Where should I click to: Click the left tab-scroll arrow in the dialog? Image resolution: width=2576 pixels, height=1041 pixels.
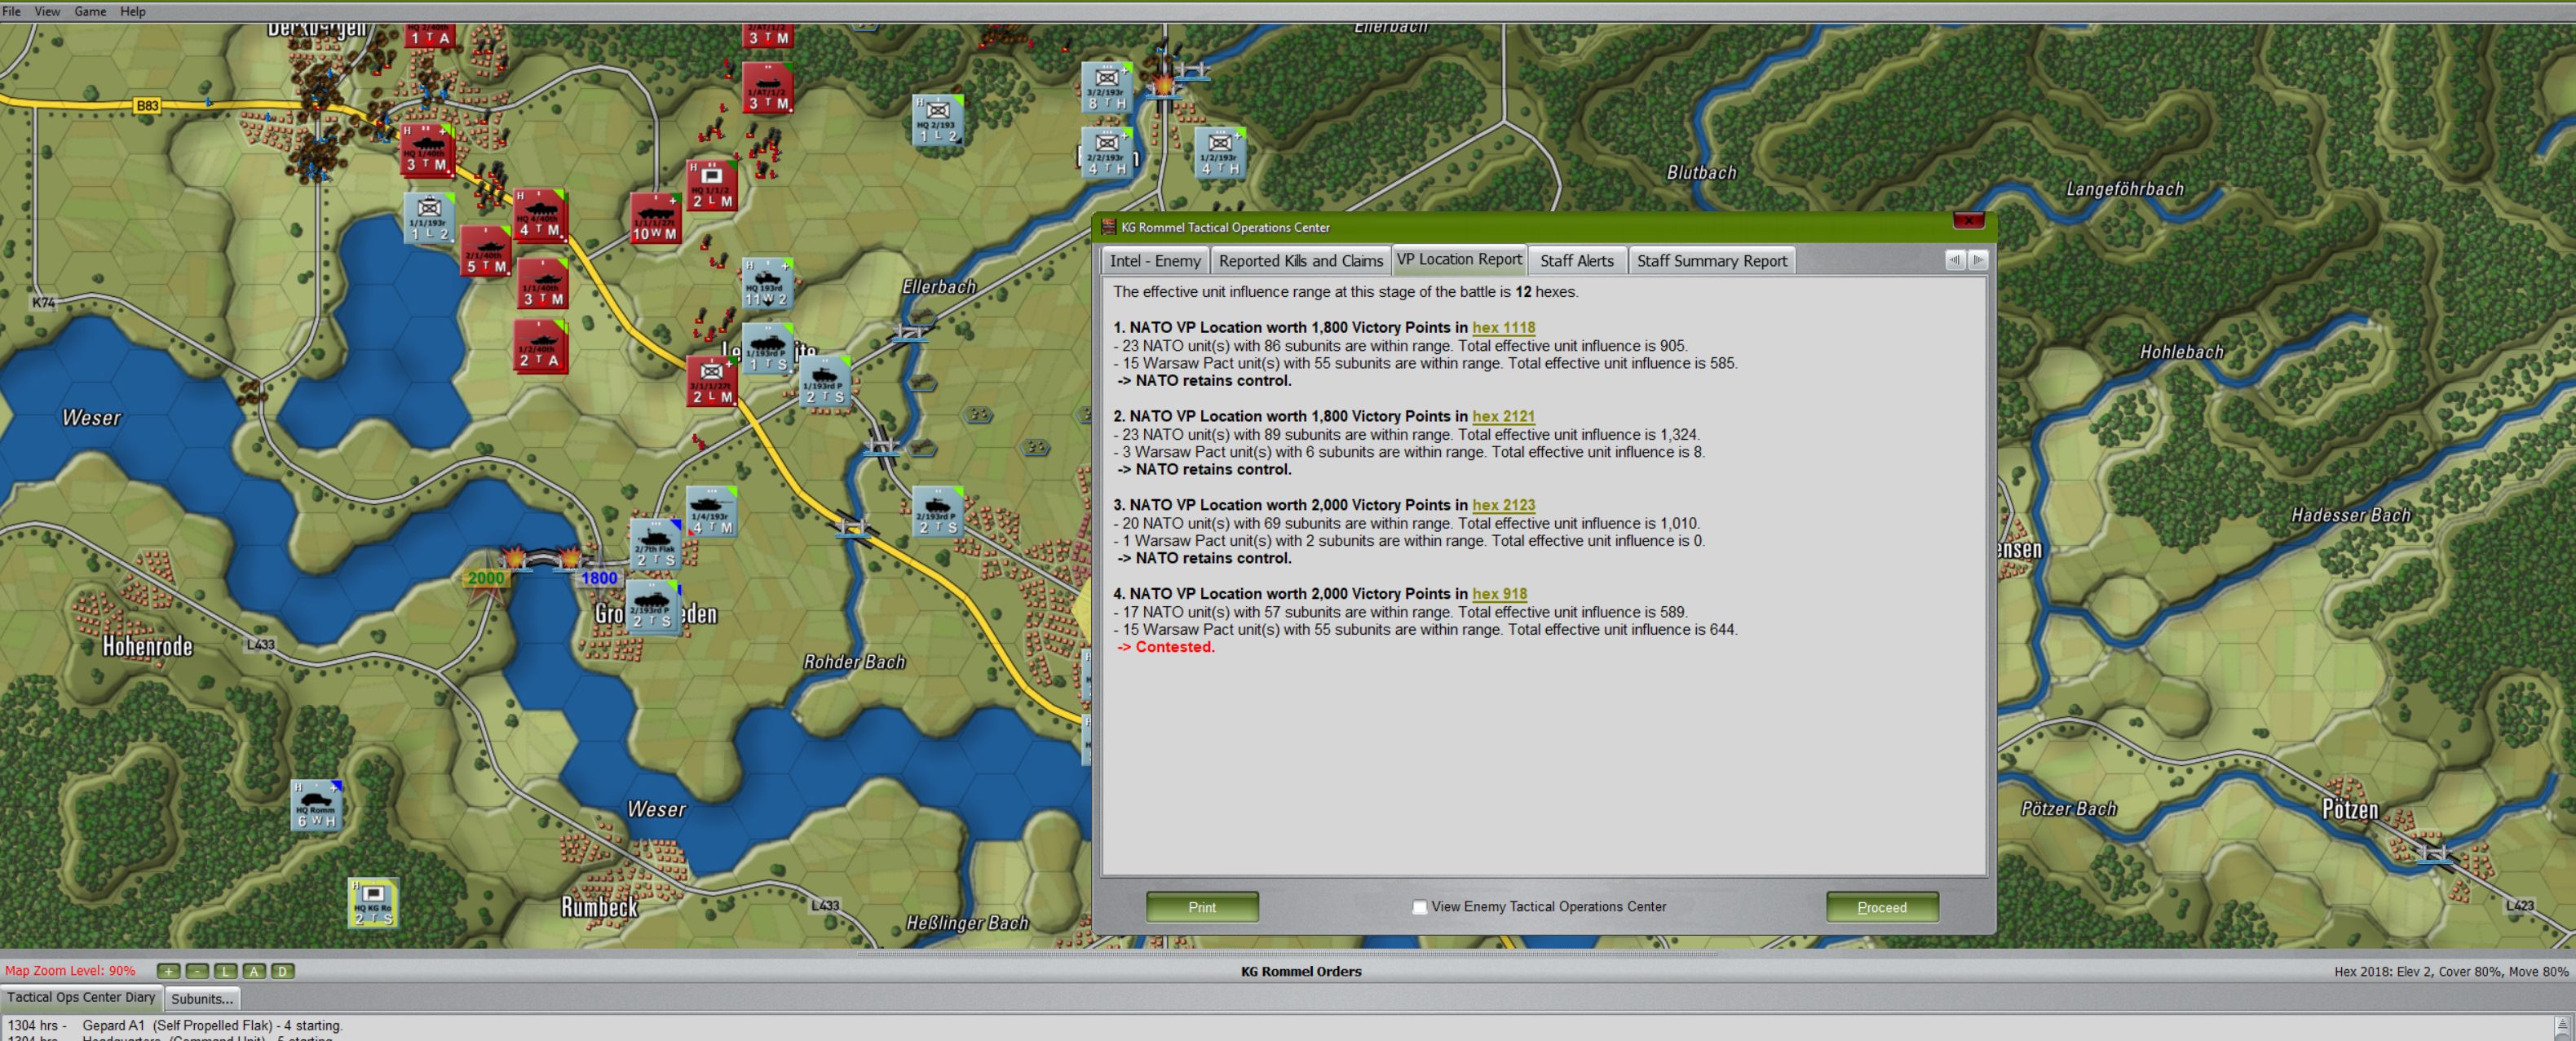tap(1956, 260)
